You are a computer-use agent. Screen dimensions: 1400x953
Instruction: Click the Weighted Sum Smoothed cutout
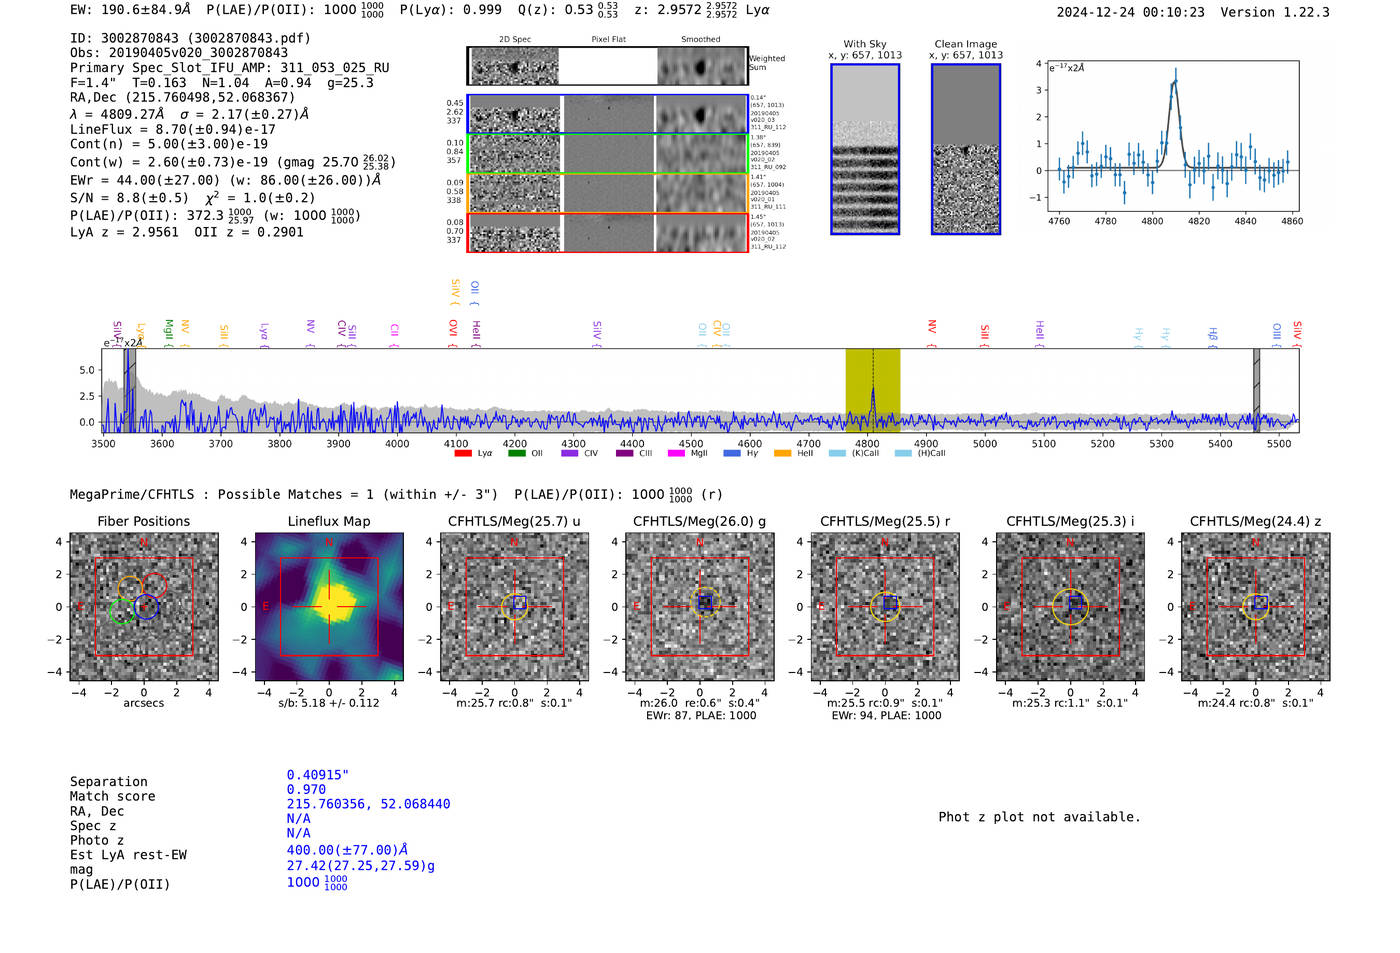pos(701,67)
